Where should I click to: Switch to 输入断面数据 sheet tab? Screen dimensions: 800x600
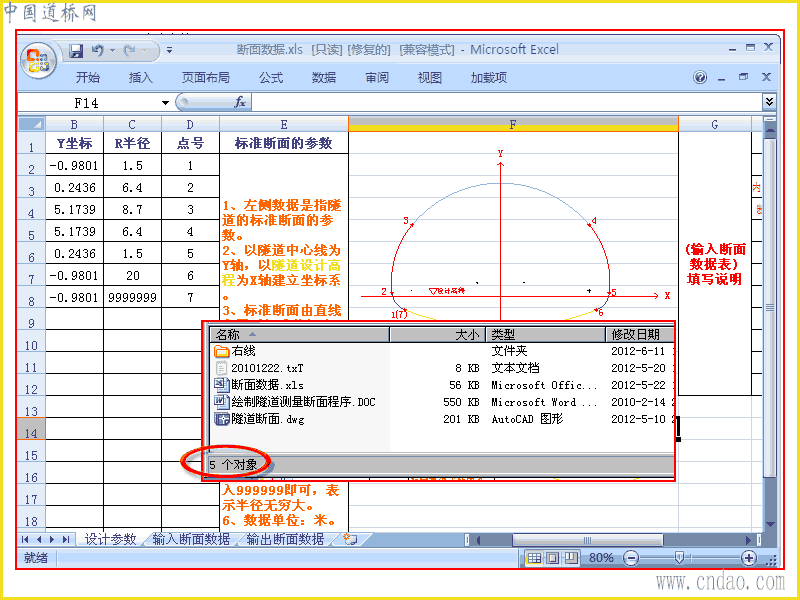[x=191, y=539]
